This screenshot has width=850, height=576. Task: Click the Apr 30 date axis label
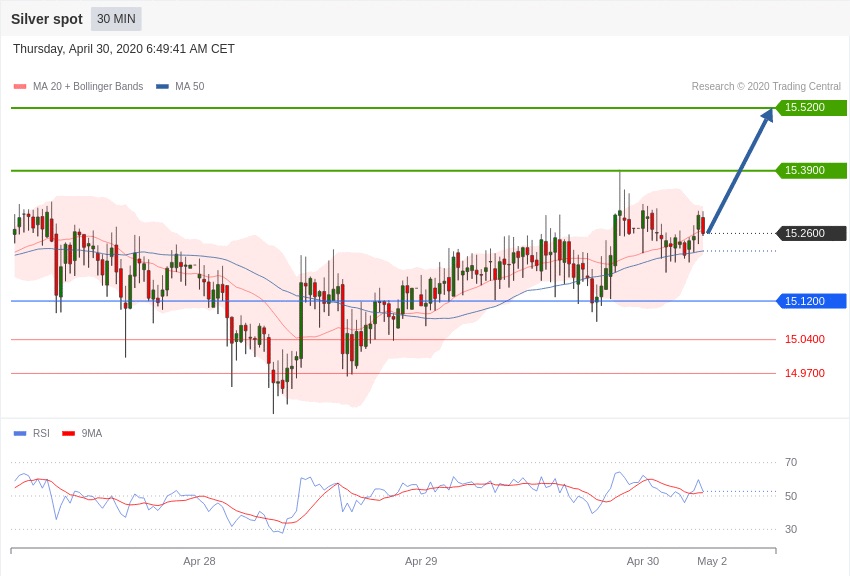point(642,561)
